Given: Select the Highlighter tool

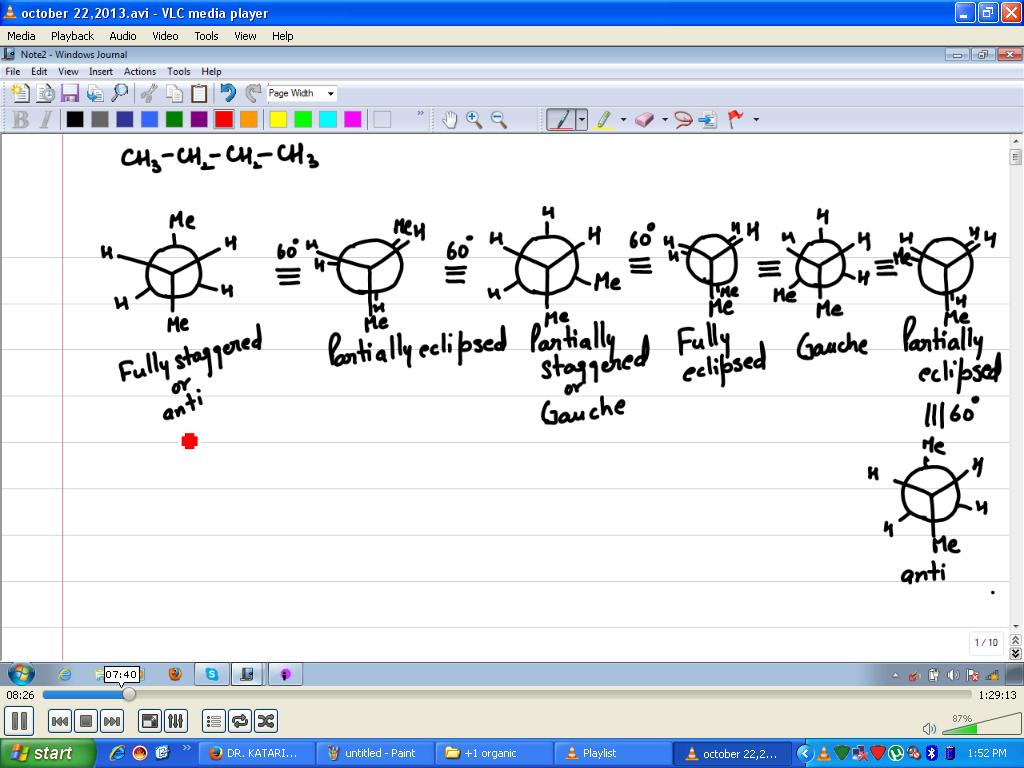Looking at the screenshot, I should [x=603, y=120].
